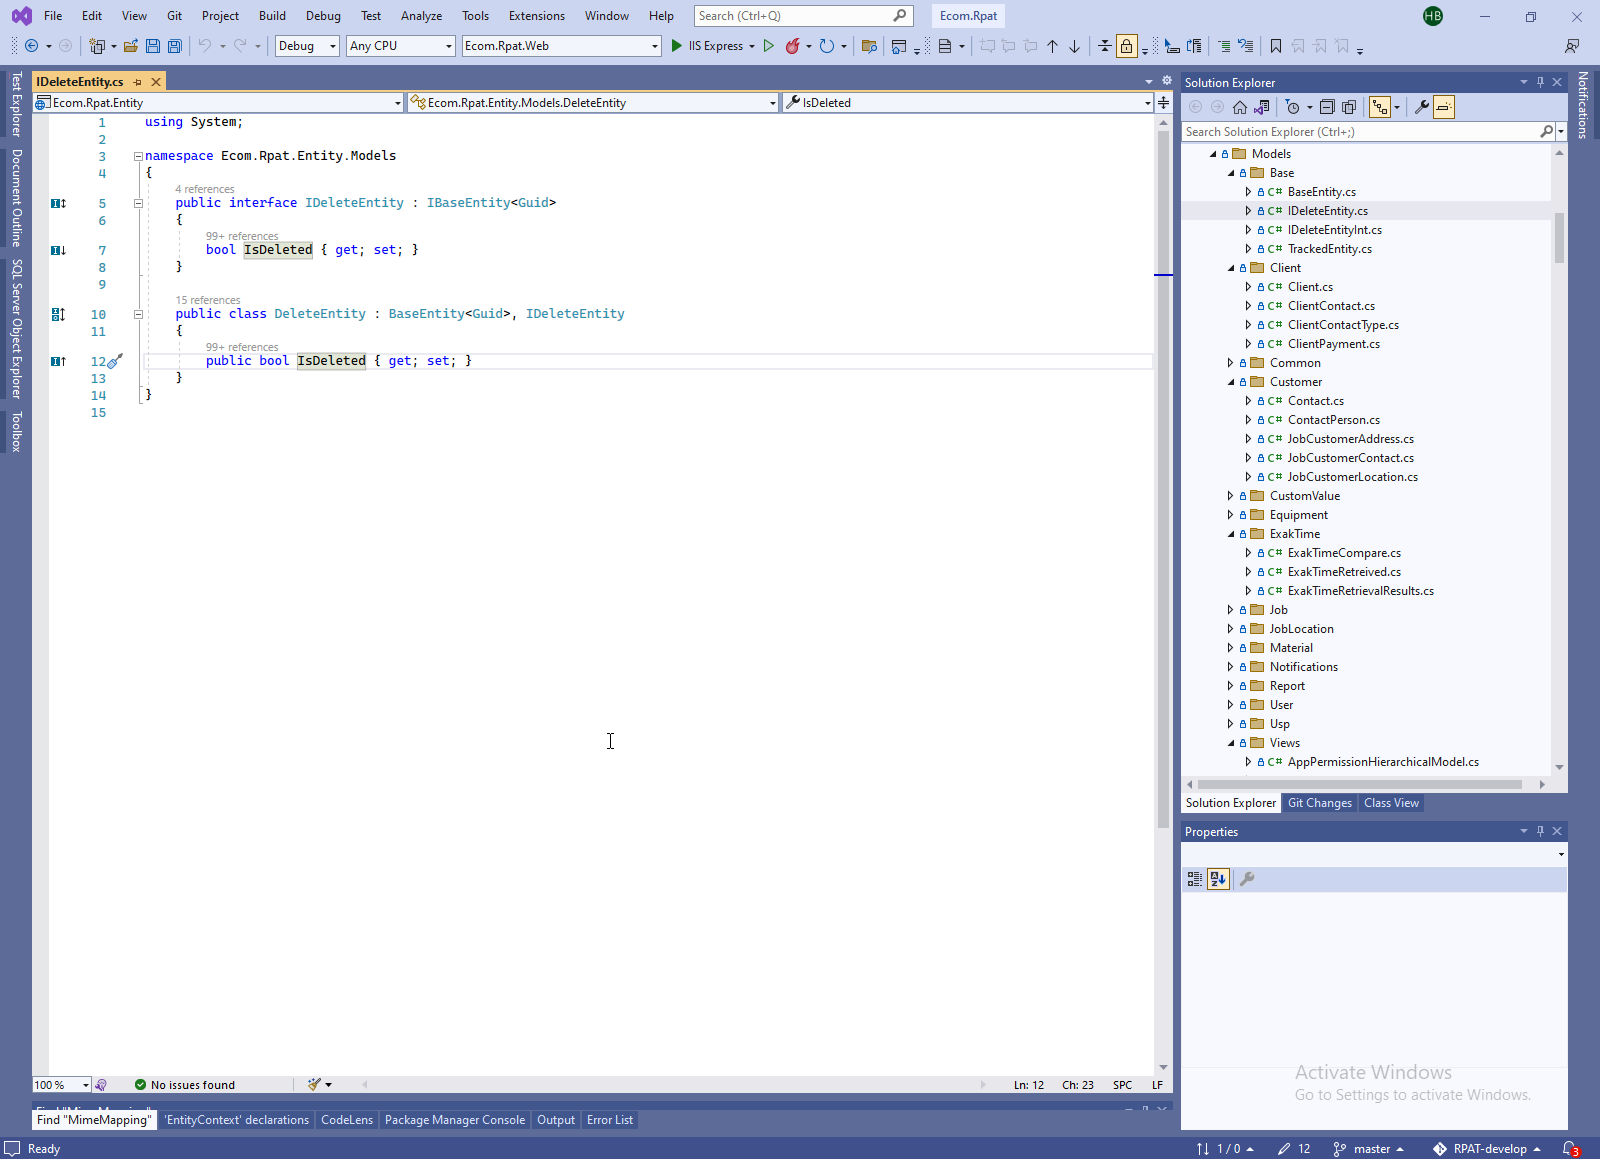Open the Extensions menu
1600x1159 pixels.
click(x=536, y=16)
